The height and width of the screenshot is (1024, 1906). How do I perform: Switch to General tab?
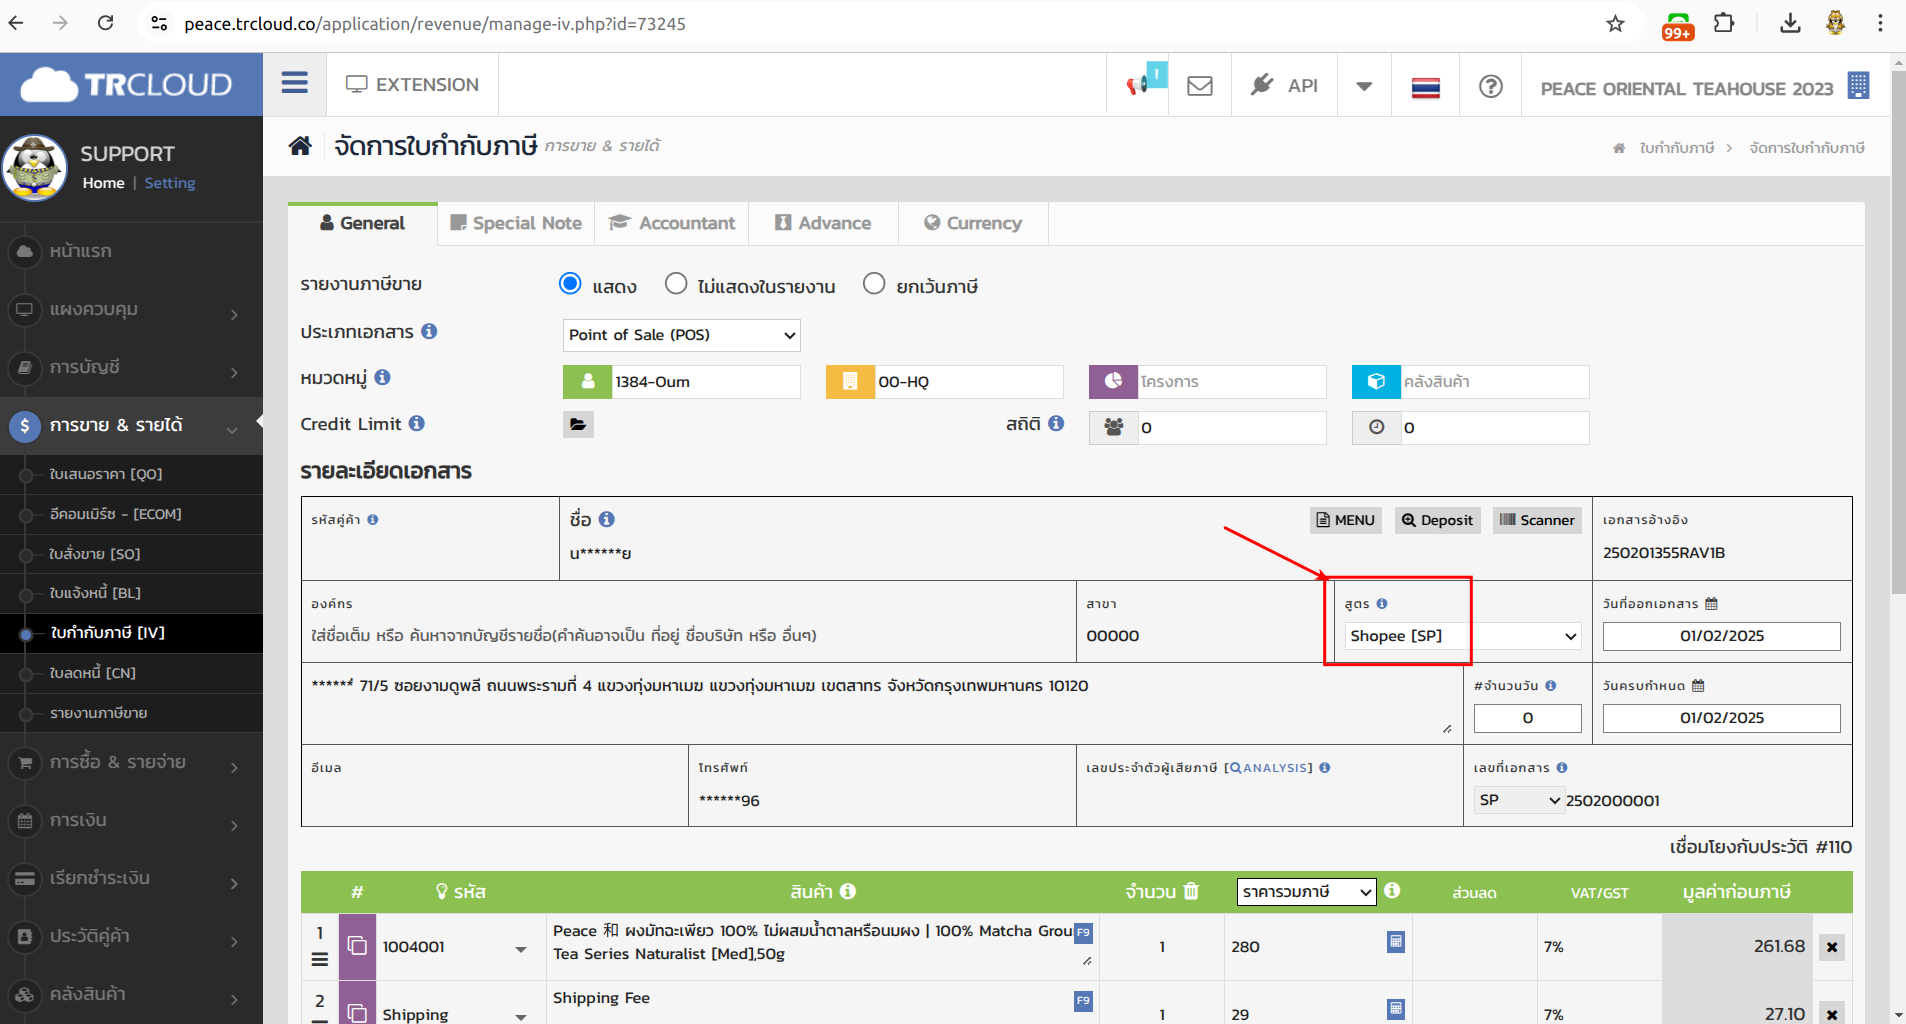point(363,223)
